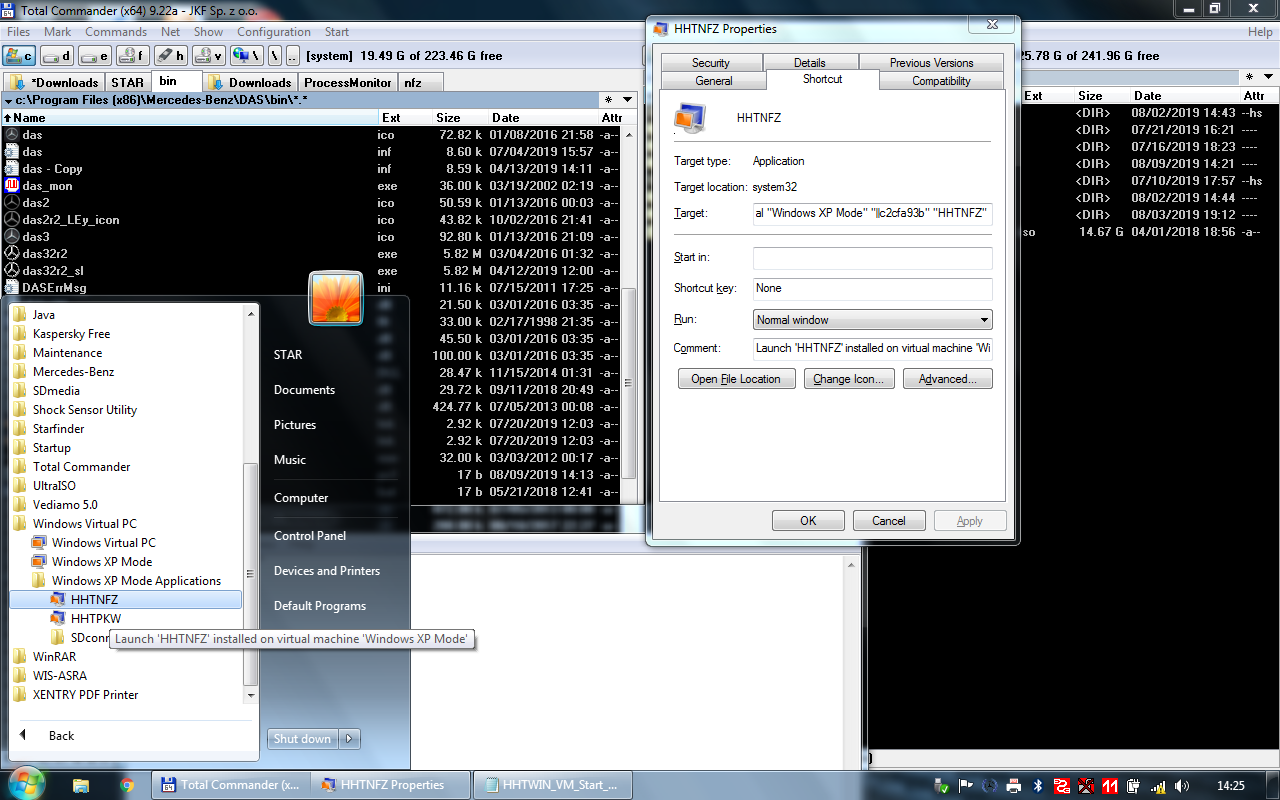Open the Run dropdown 'Normal window'
This screenshot has width=1280, height=800.
(872, 320)
